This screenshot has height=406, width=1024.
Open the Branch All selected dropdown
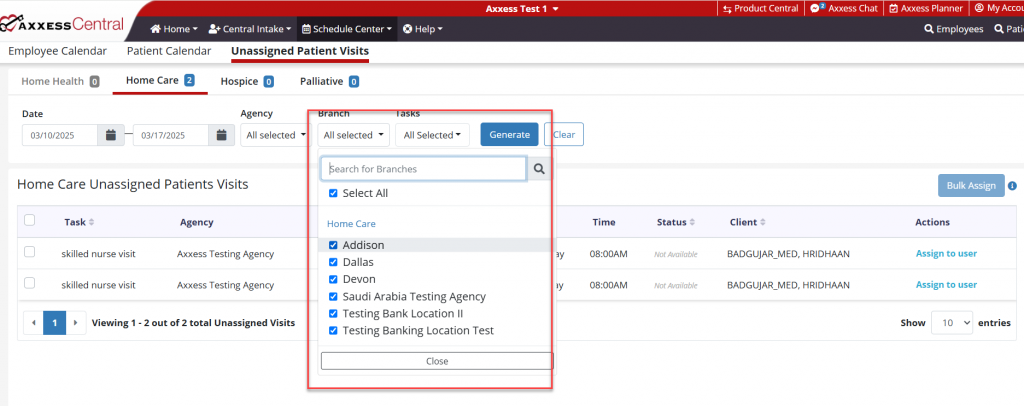[354, 135]
